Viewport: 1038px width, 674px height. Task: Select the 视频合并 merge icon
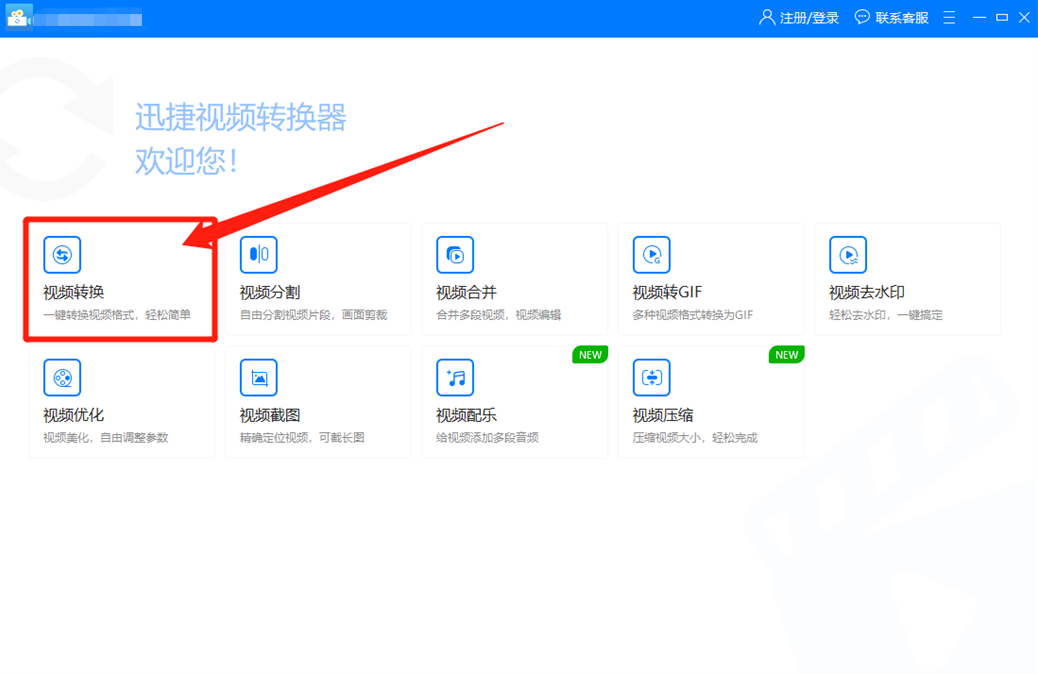[455, 255]
